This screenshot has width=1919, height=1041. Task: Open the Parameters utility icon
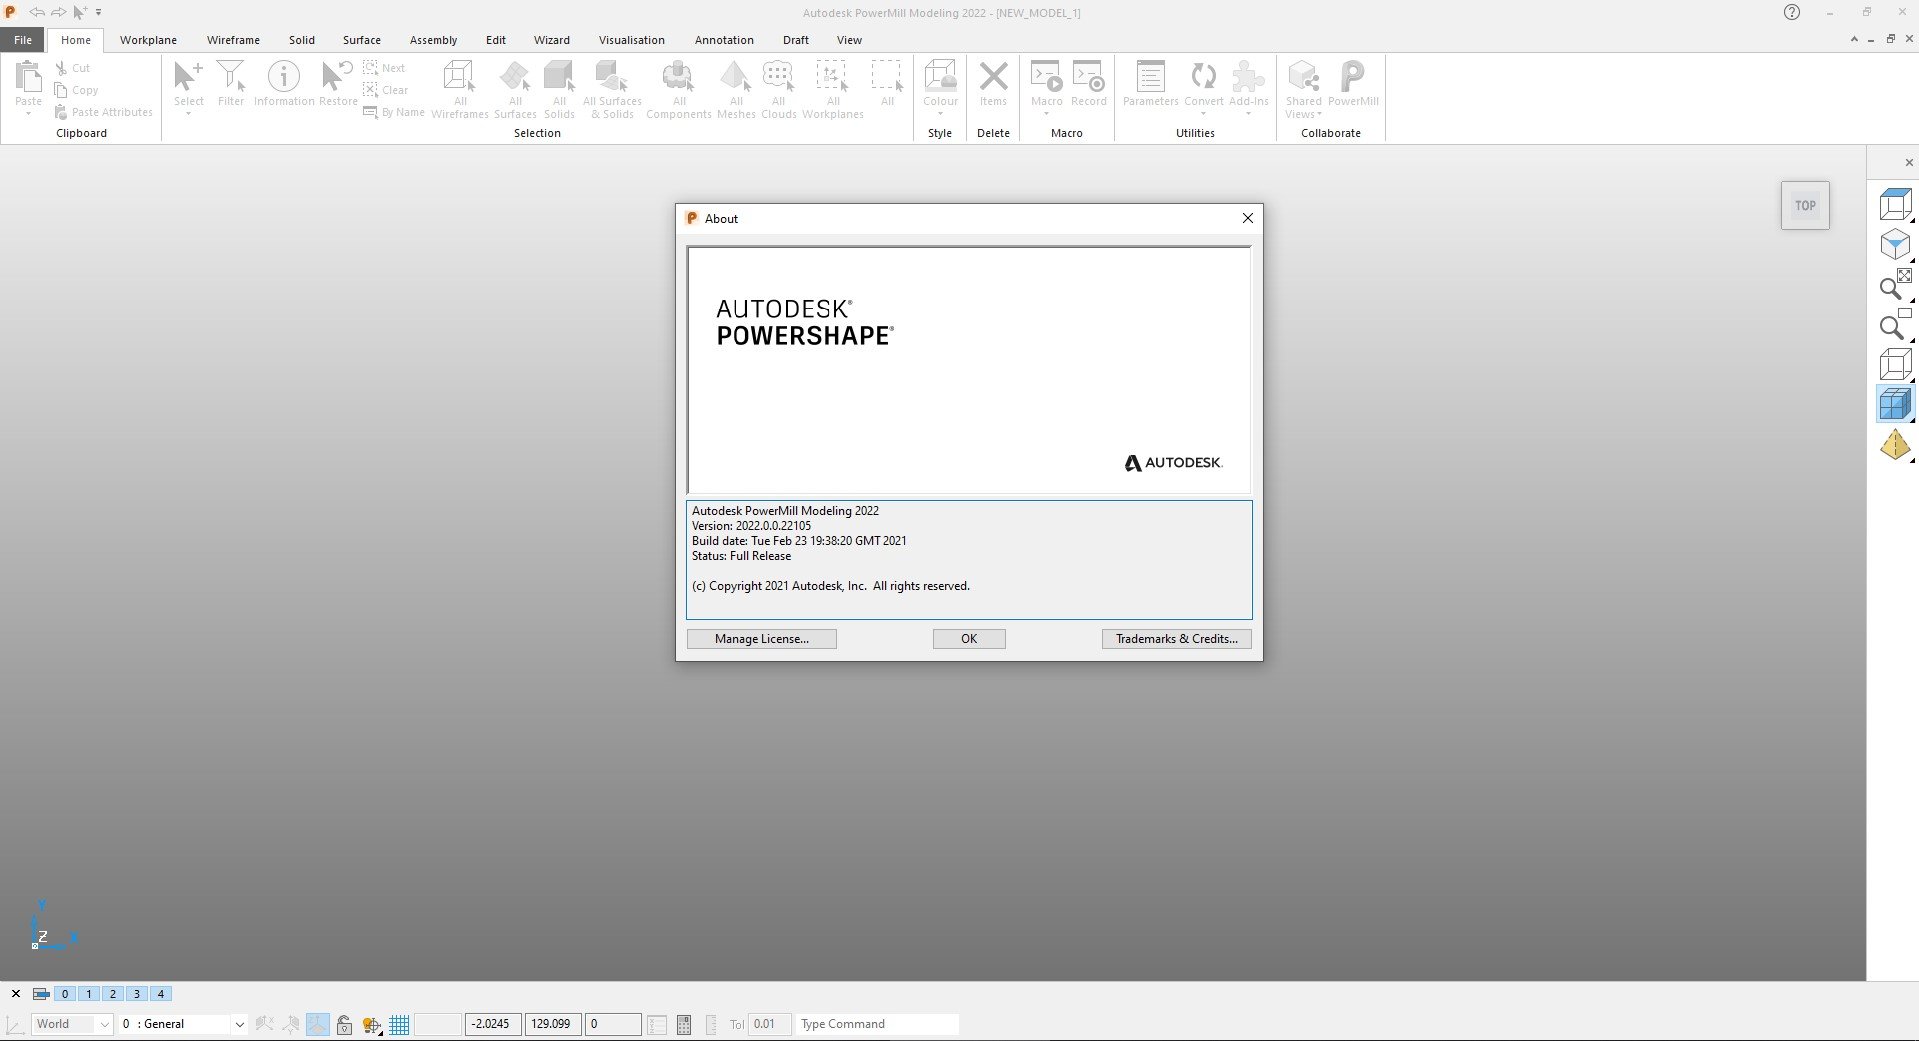pyautogui.click(x=1151, y=77)
